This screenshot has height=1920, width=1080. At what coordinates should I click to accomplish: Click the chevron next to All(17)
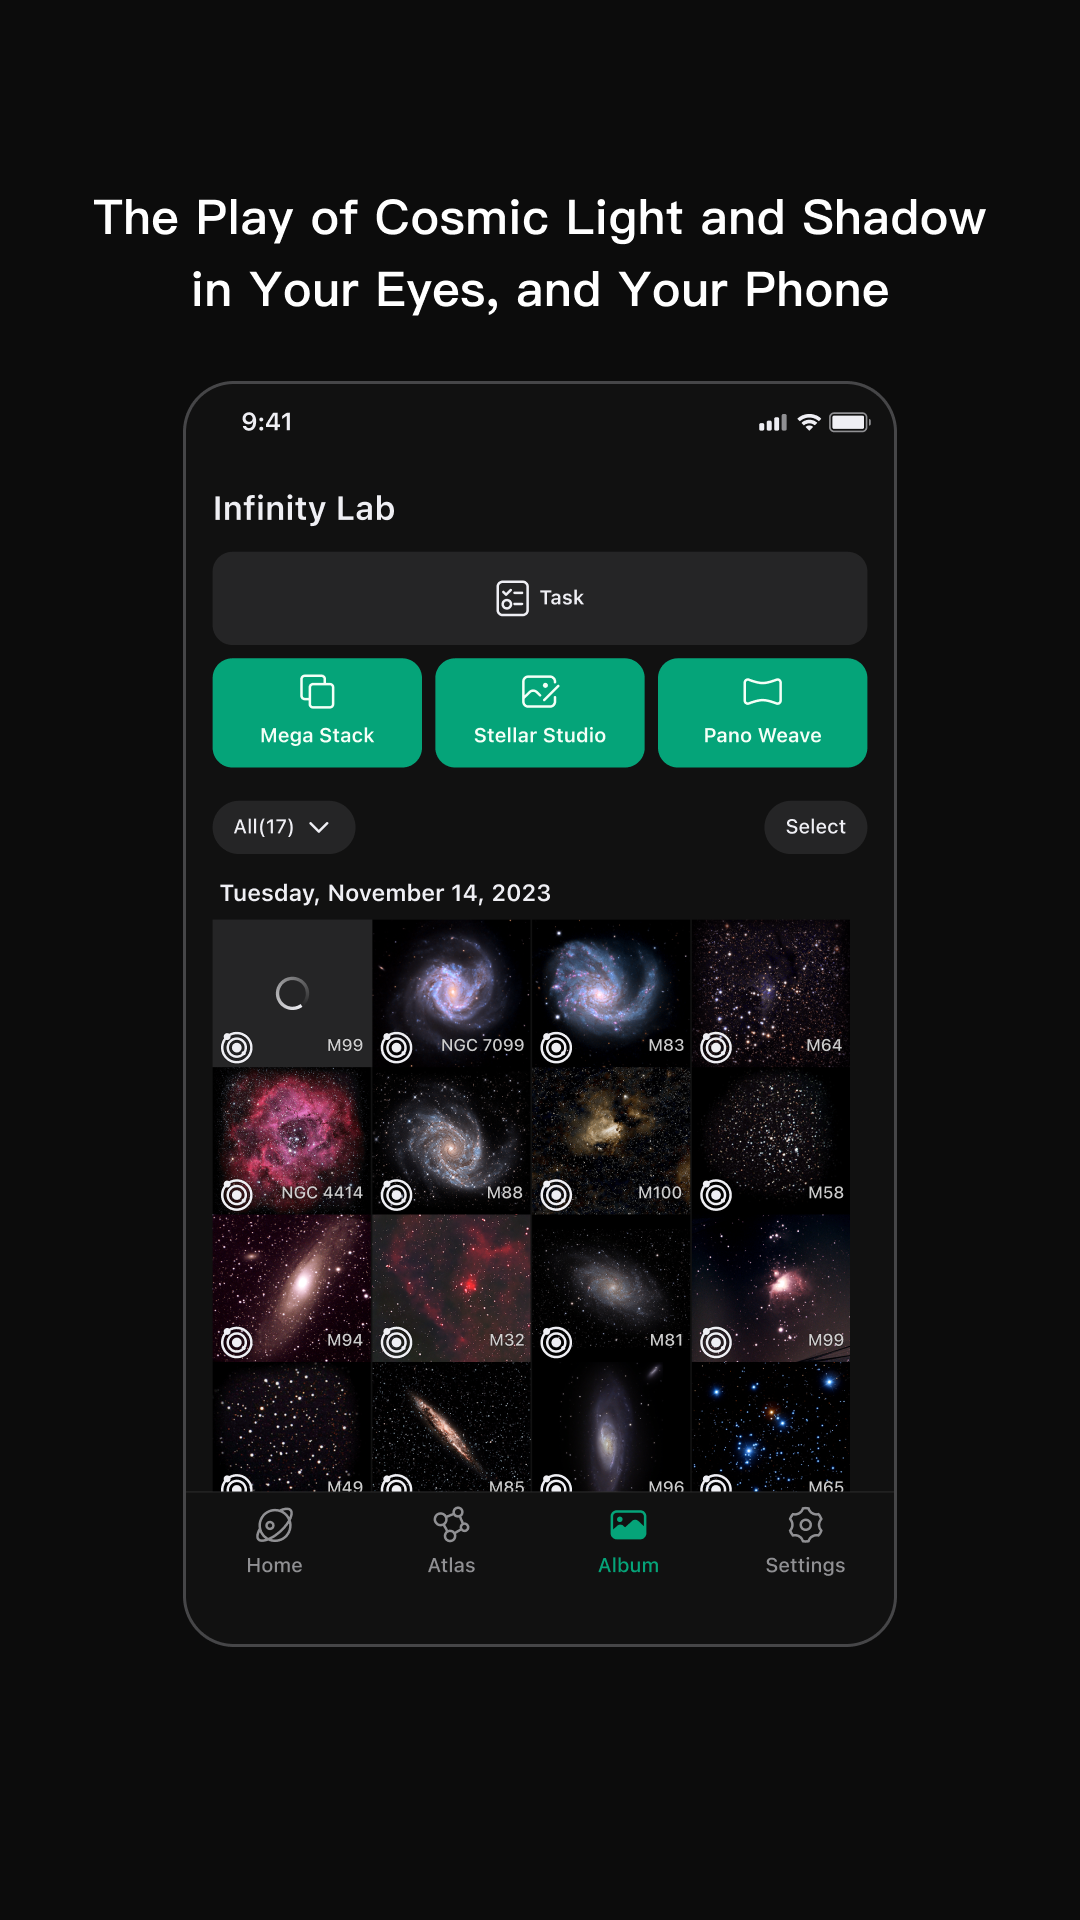[319, 827]
